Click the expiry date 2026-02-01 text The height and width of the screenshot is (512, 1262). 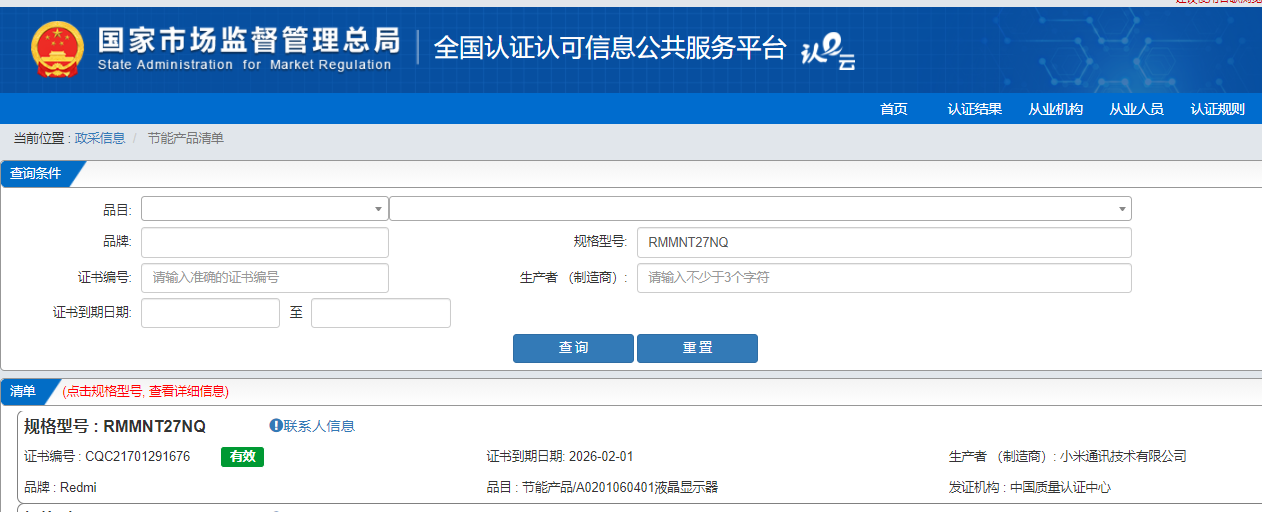pyautogui.click(x=601, y=457)
